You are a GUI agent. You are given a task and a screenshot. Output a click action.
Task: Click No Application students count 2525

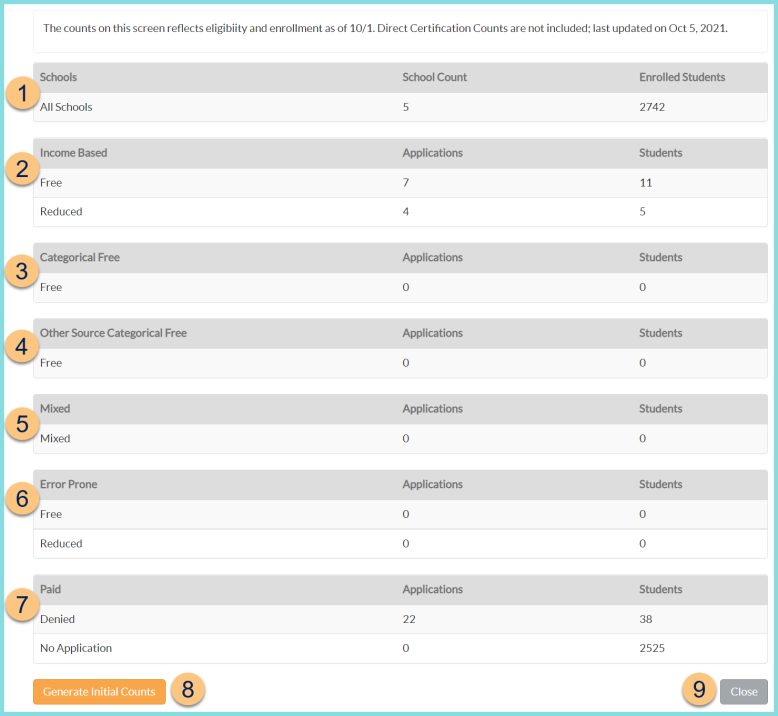(652, 648)
